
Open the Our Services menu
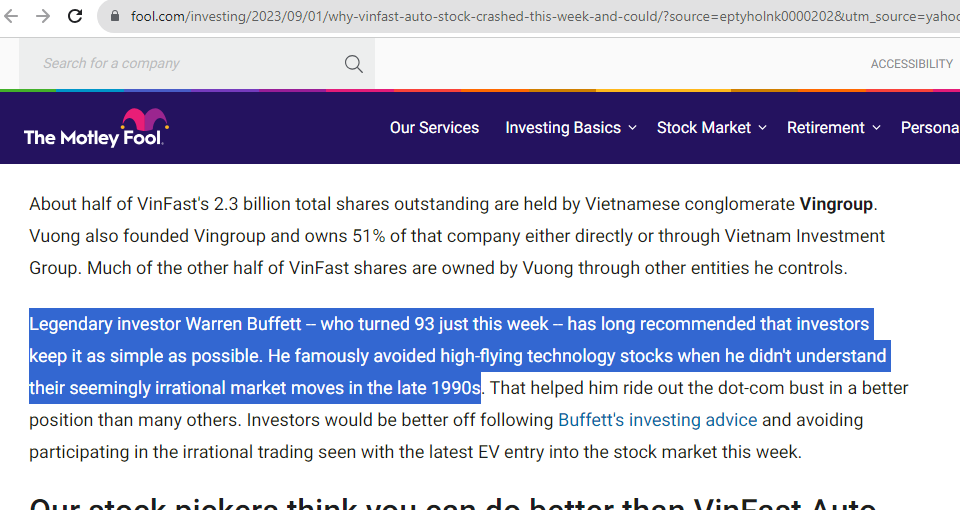434,128
